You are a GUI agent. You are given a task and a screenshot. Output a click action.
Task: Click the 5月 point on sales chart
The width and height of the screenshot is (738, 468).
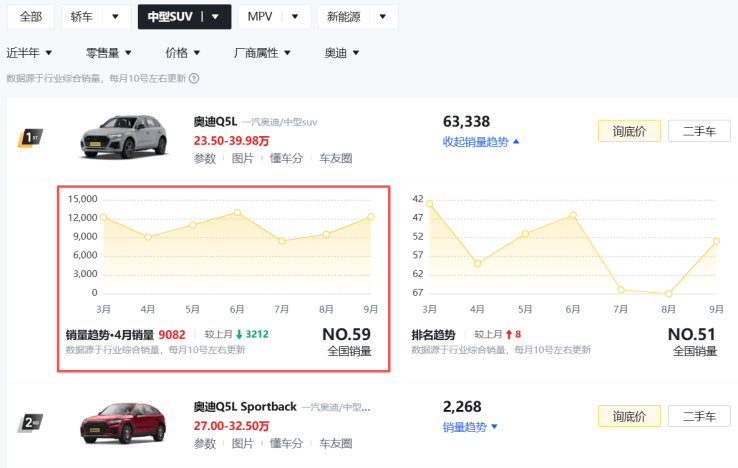(x=193, y=225)
